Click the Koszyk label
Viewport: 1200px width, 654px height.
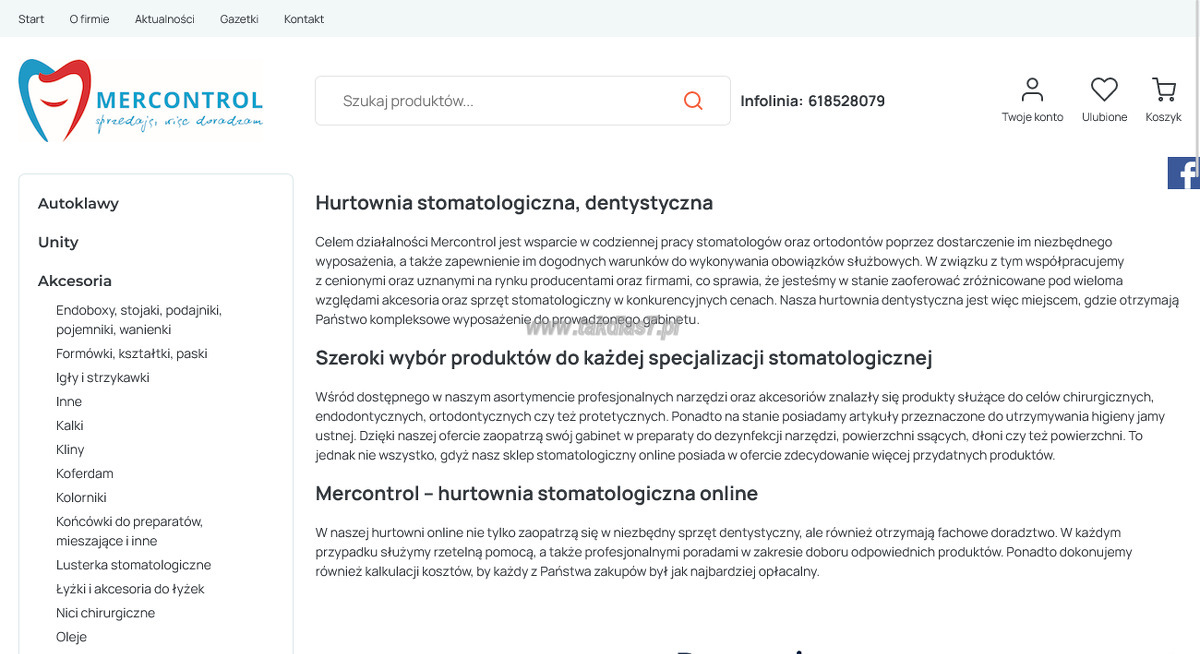(x=1164, y=118)
